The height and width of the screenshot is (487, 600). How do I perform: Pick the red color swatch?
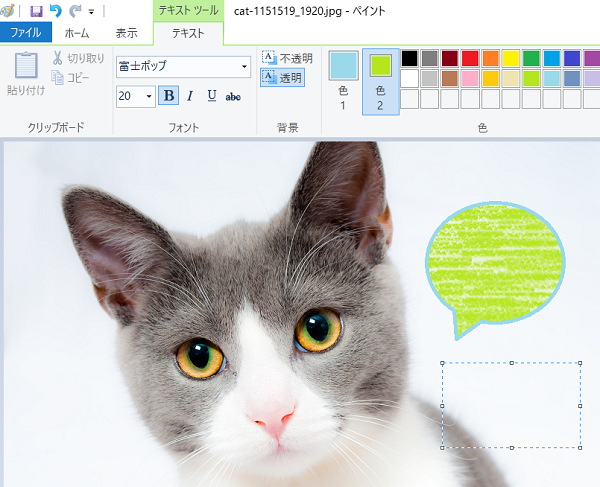click(x=470, y=59)
